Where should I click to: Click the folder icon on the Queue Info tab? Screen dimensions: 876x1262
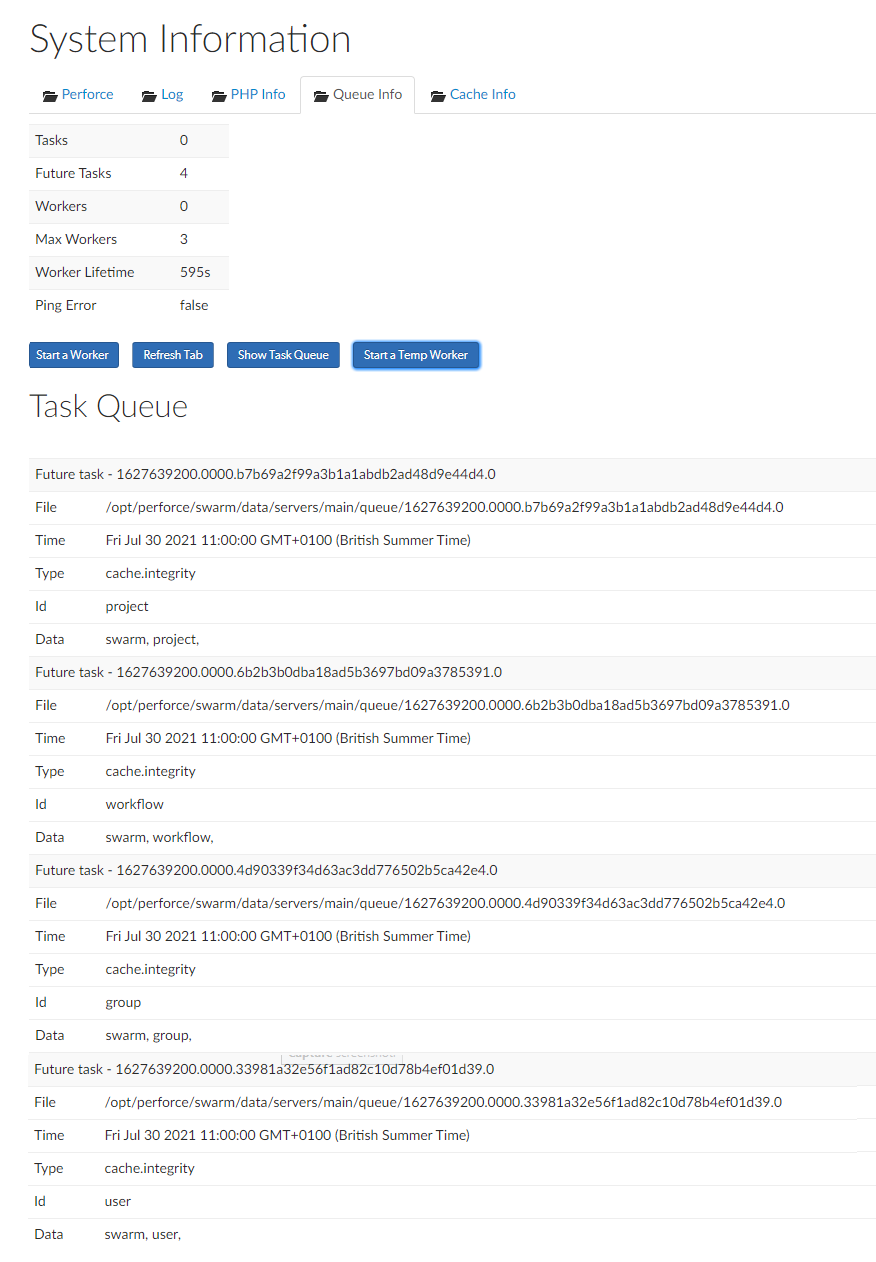point(321,94)
